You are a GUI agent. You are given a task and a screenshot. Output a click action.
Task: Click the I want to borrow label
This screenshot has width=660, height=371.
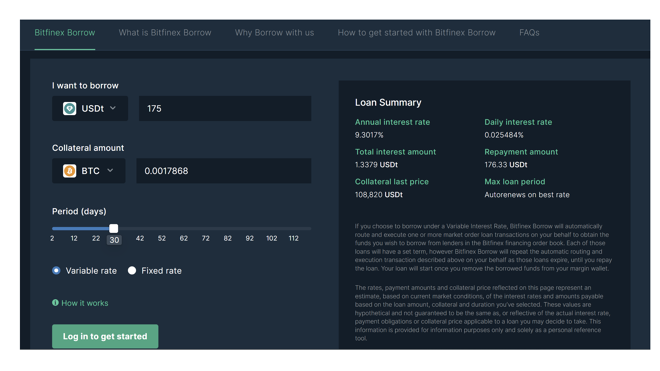(85, 85)
